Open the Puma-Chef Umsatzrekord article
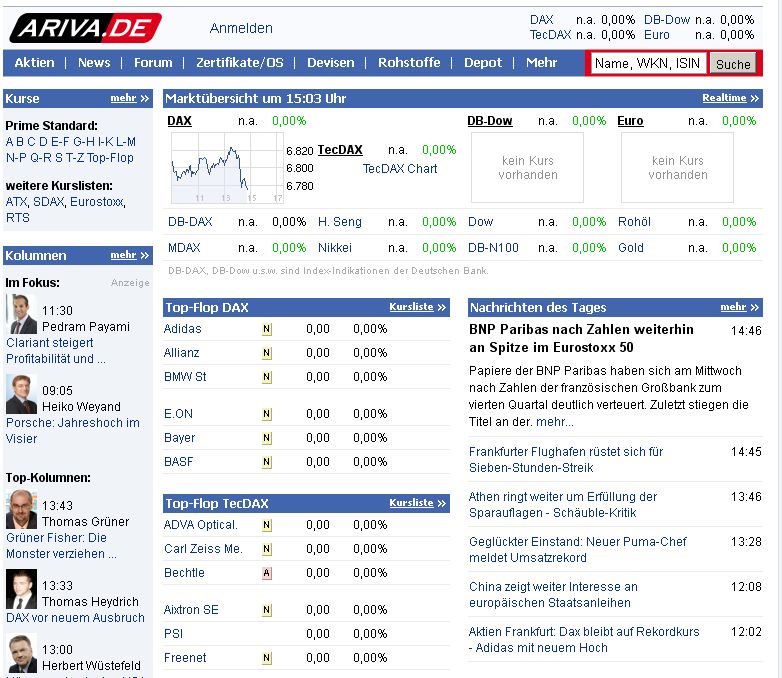The image size is (782, 678). point(578,550)
